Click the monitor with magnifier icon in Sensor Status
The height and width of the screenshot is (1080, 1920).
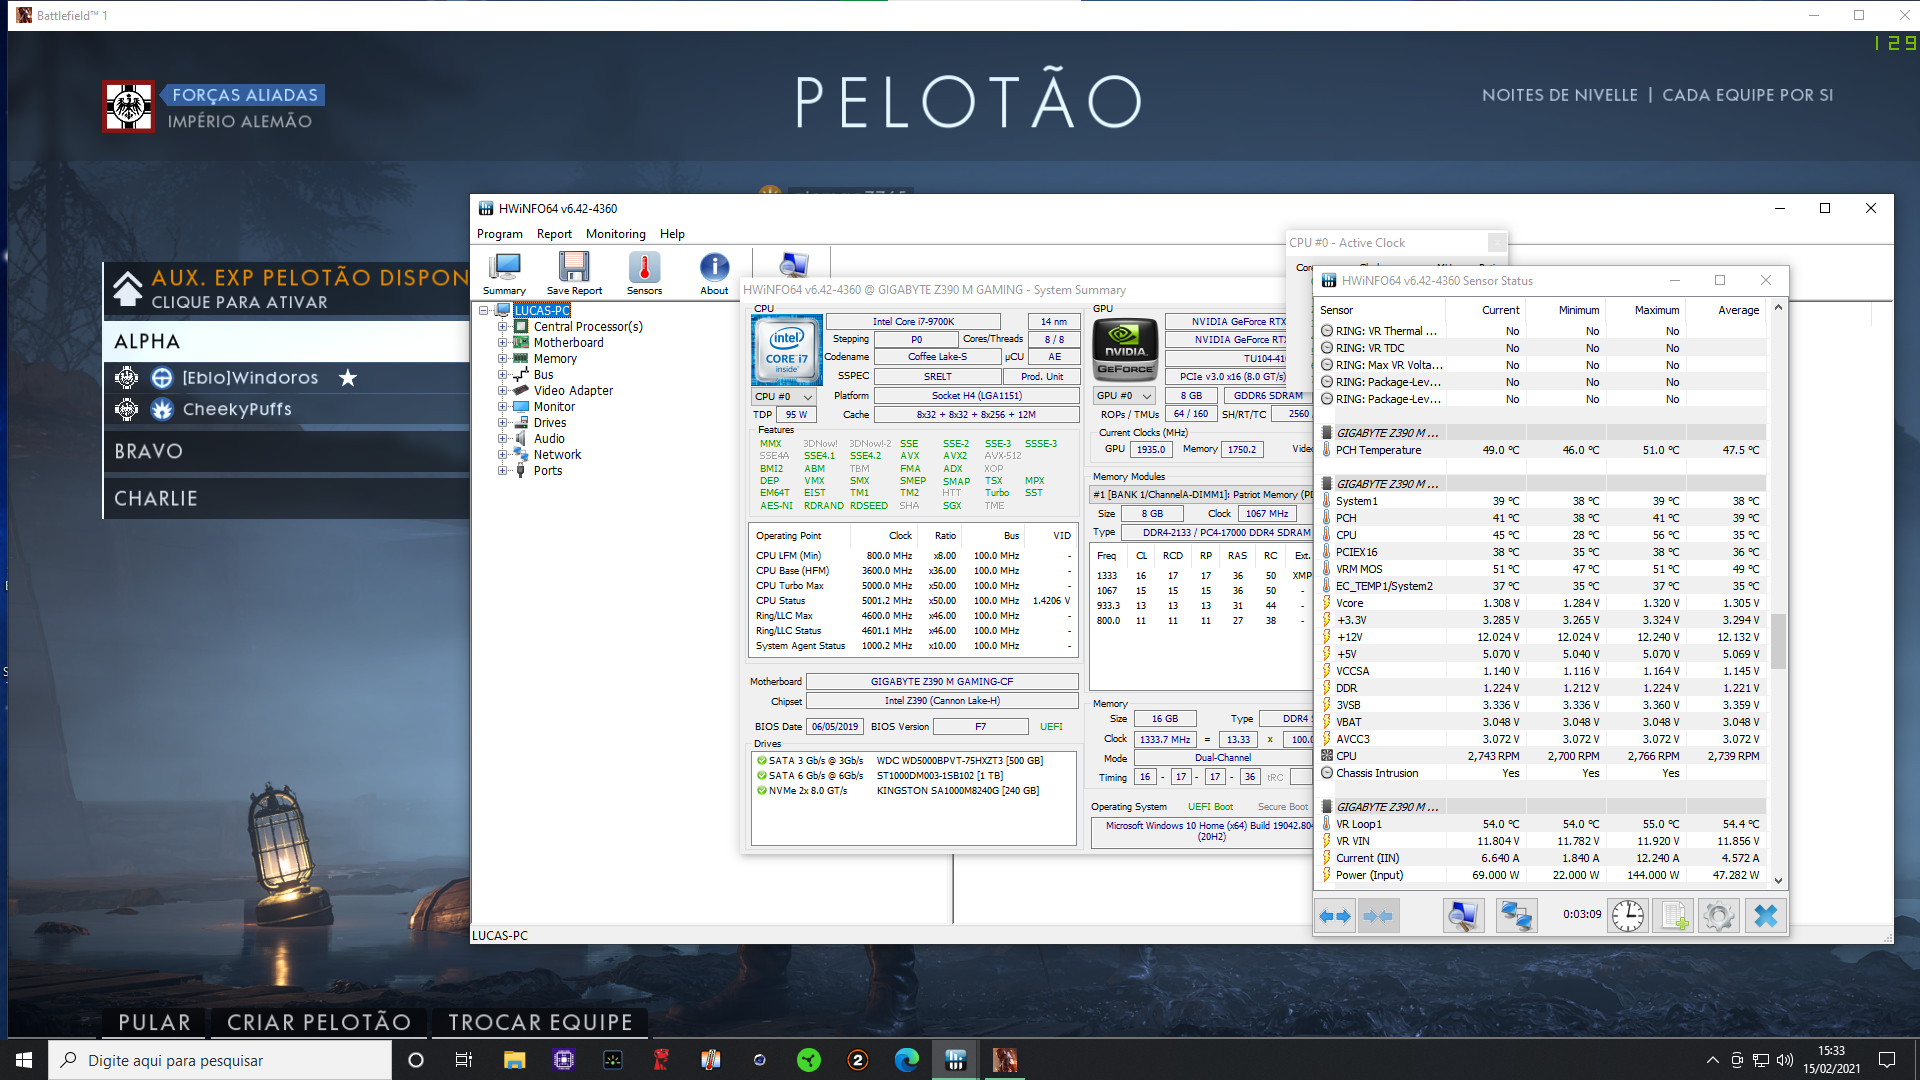click(1463, 915)
